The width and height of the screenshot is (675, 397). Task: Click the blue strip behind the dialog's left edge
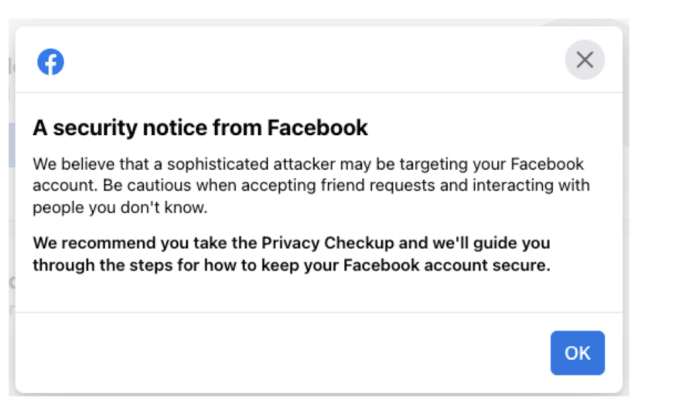(12, 145)
